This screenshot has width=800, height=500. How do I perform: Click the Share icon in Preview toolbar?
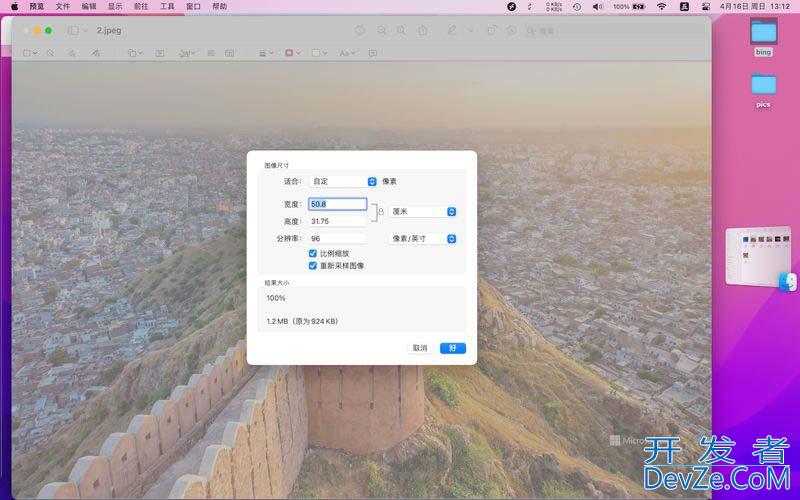click(x=423, y=31)
